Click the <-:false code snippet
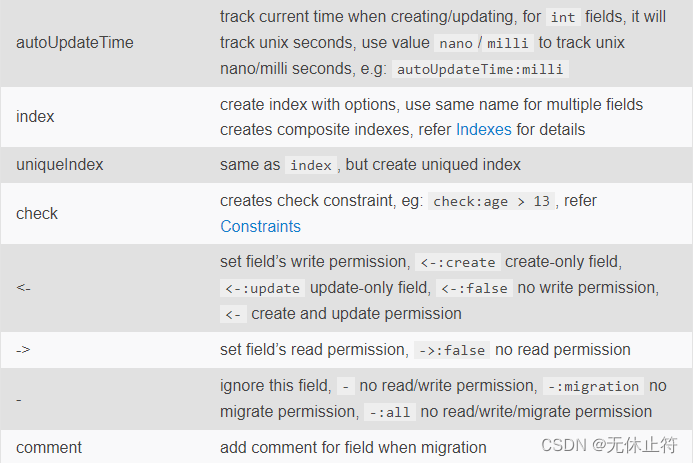The image size is (693, 463). (x=474, y=288)
